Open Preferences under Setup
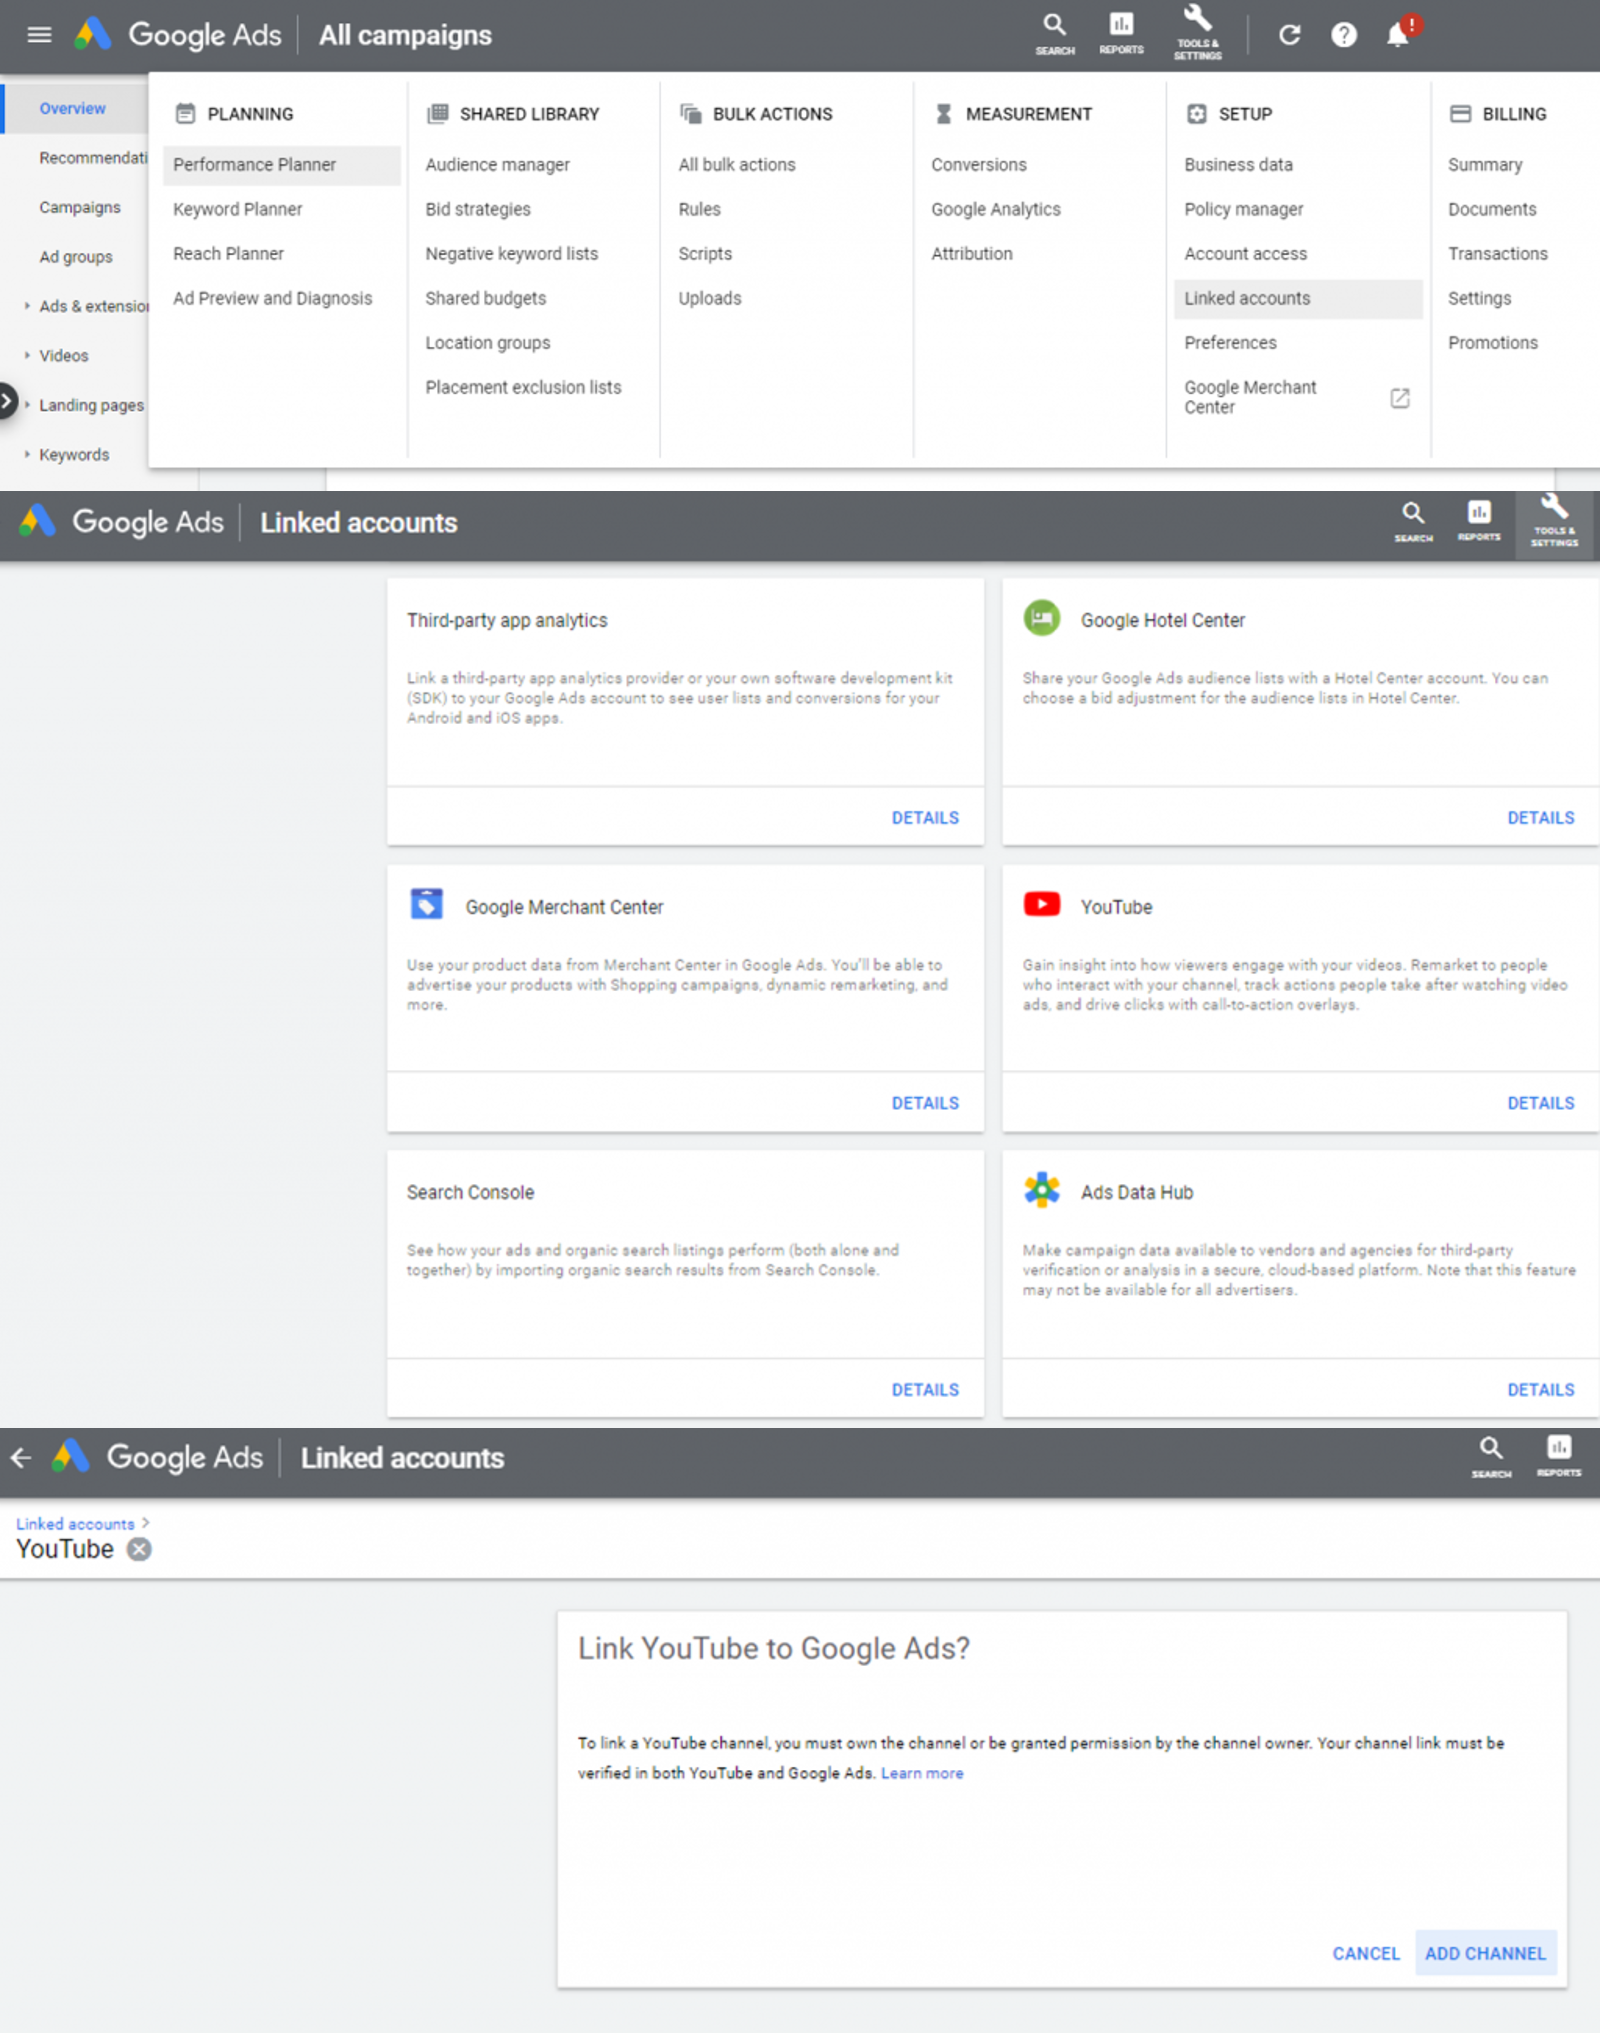The height and width of the screenshot is (2033, 1600). [x=1230, y=343]
